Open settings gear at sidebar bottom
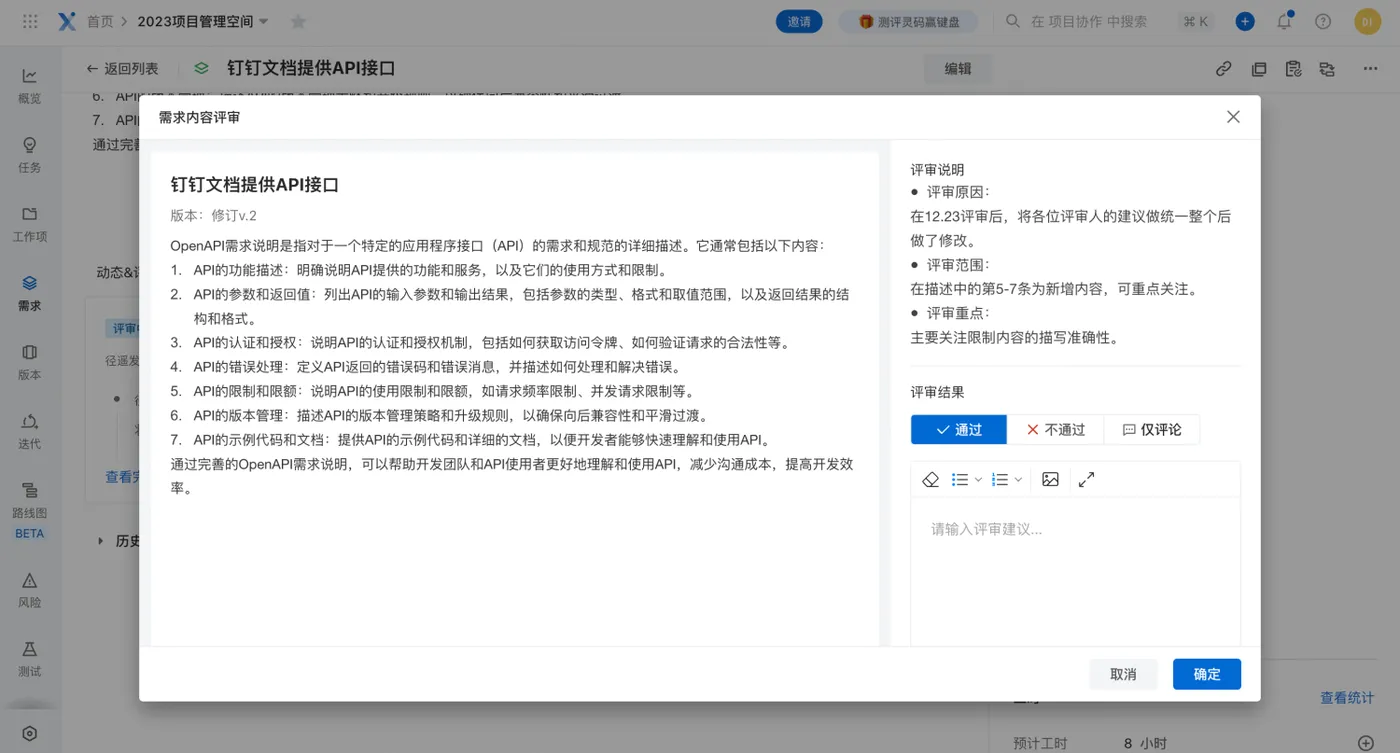Viewport: 1400px width, 753px height. coord(30,733)
